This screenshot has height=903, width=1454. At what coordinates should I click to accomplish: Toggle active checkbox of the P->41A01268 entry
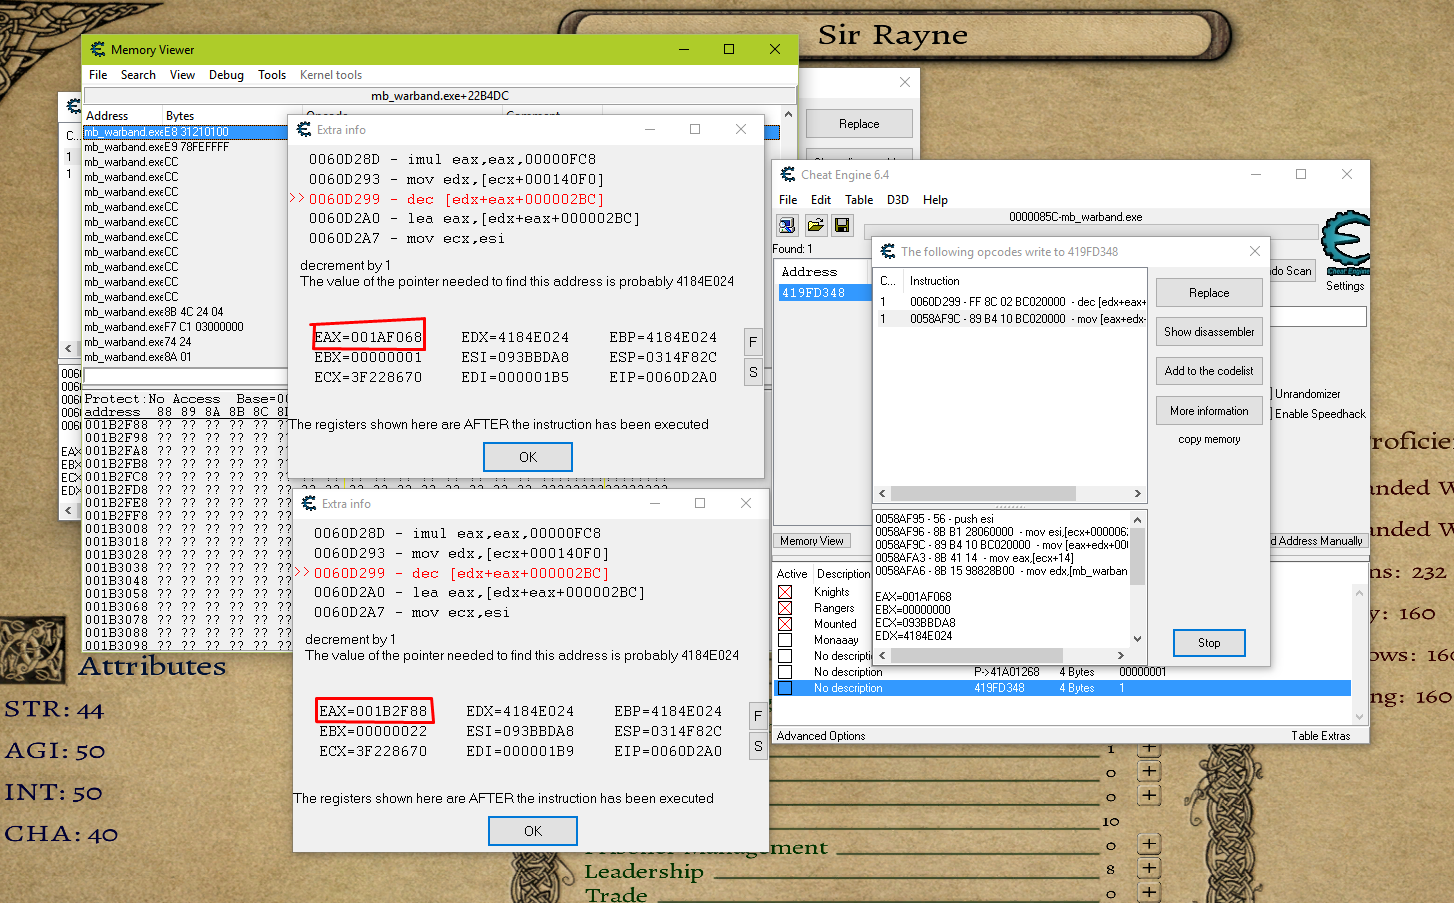[785, 672]
